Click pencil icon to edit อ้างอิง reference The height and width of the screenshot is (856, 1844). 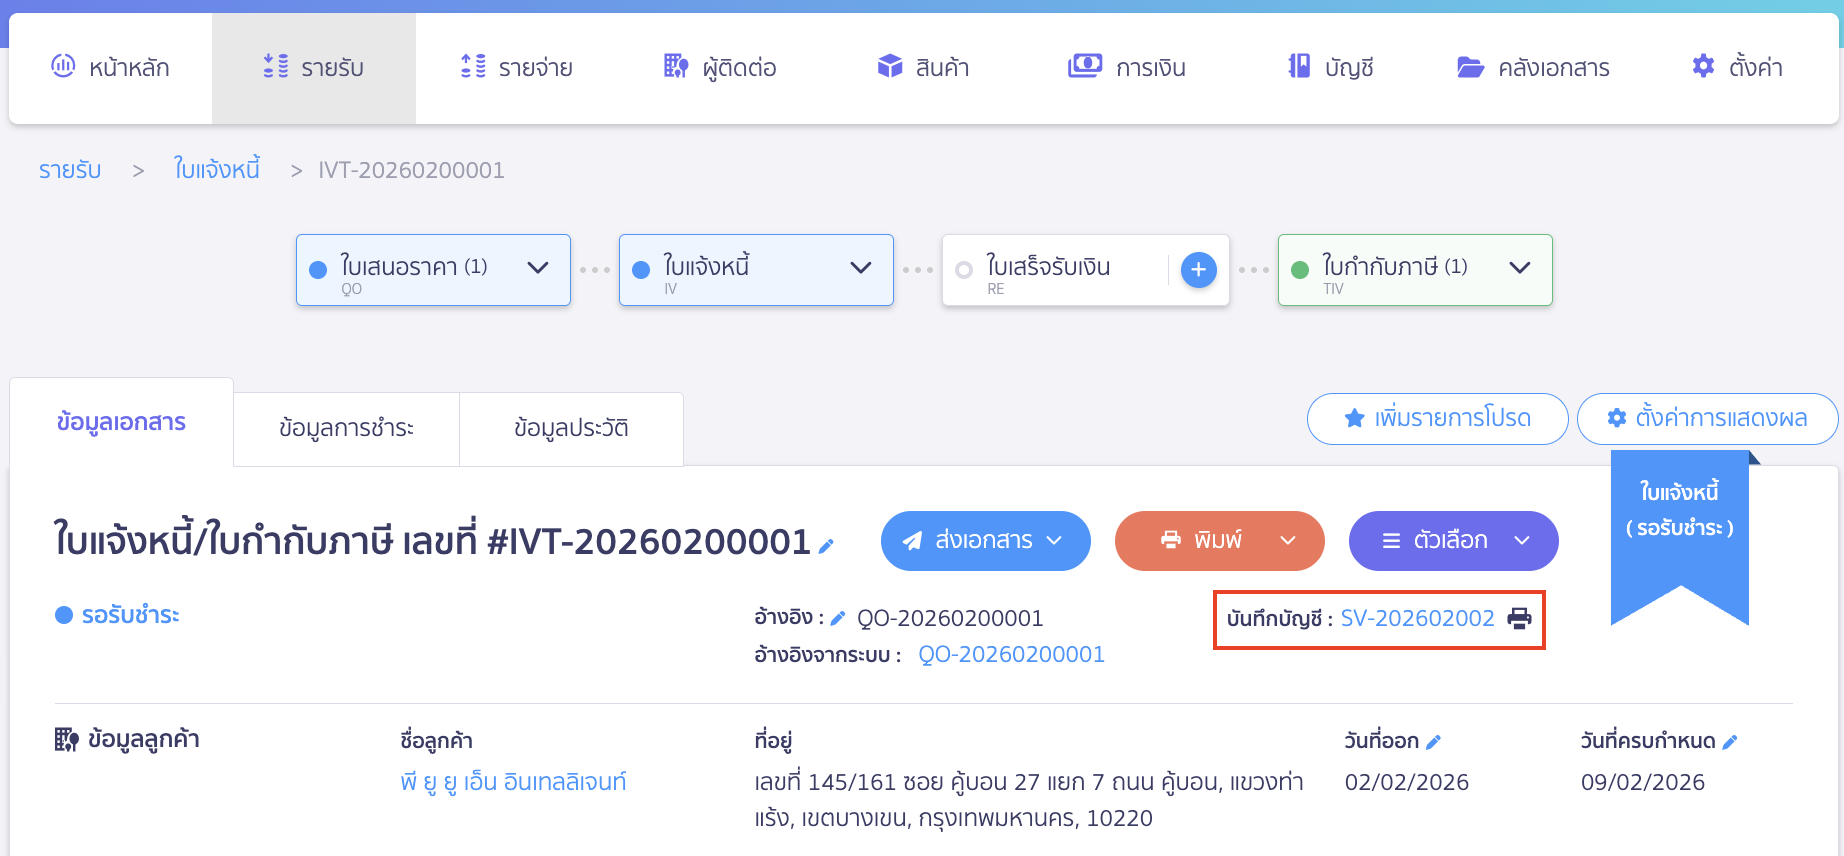(x=838, y=619)
